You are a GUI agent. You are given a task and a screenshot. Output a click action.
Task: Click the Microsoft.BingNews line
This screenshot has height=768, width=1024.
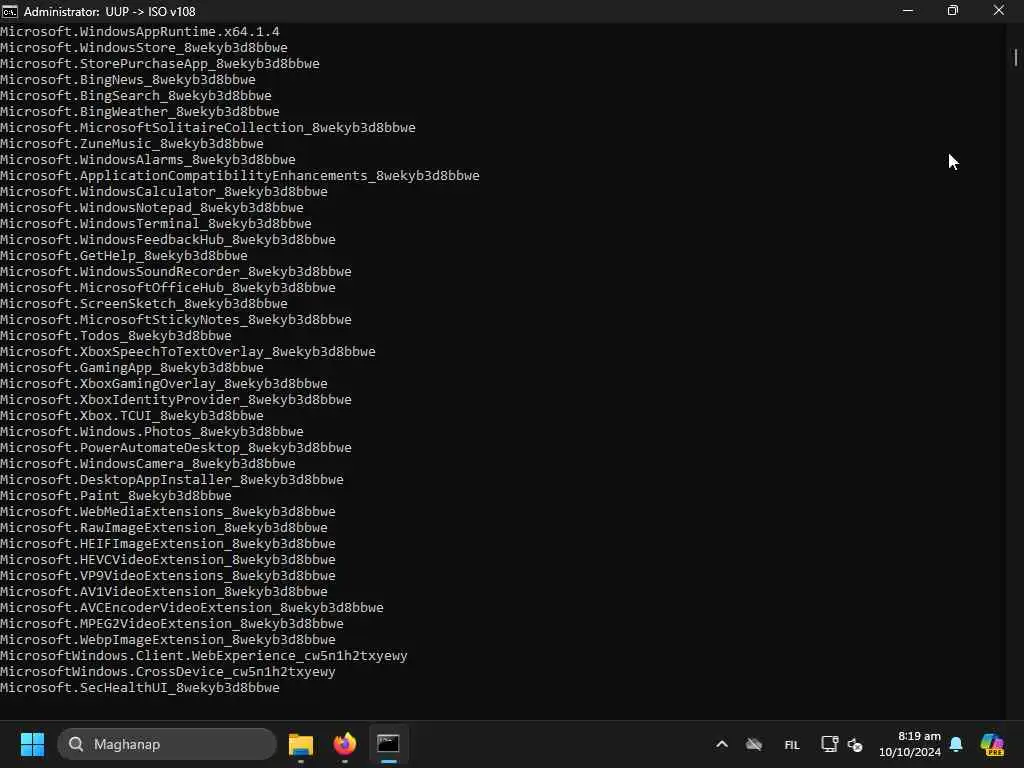coord(128,80)
